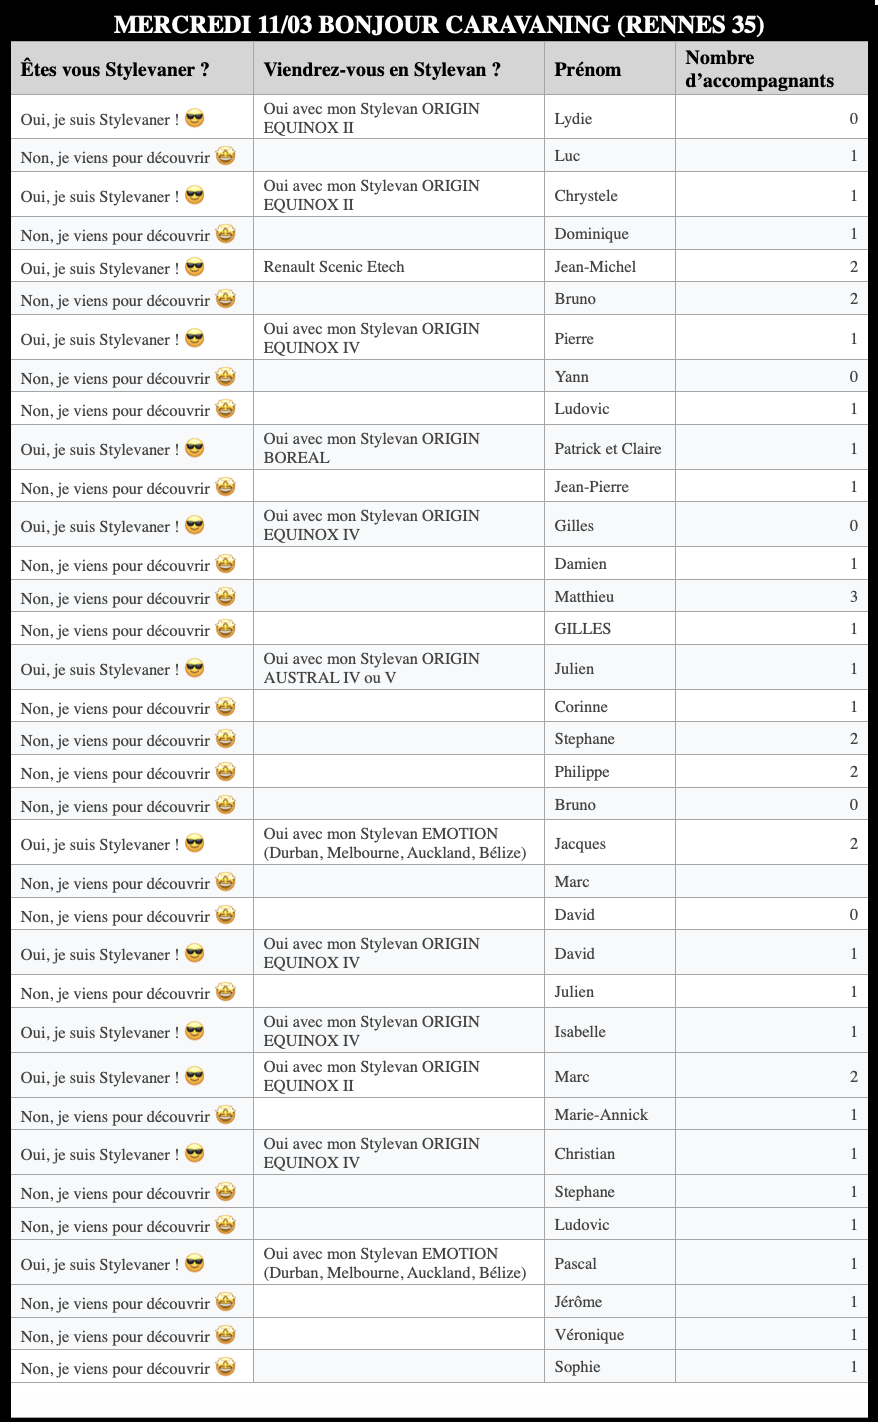The height and width of the screenshot is (1422, 878).
Task: Click the sunglasses emoji in Jacques's row
Action: click(x=195, y=844)
